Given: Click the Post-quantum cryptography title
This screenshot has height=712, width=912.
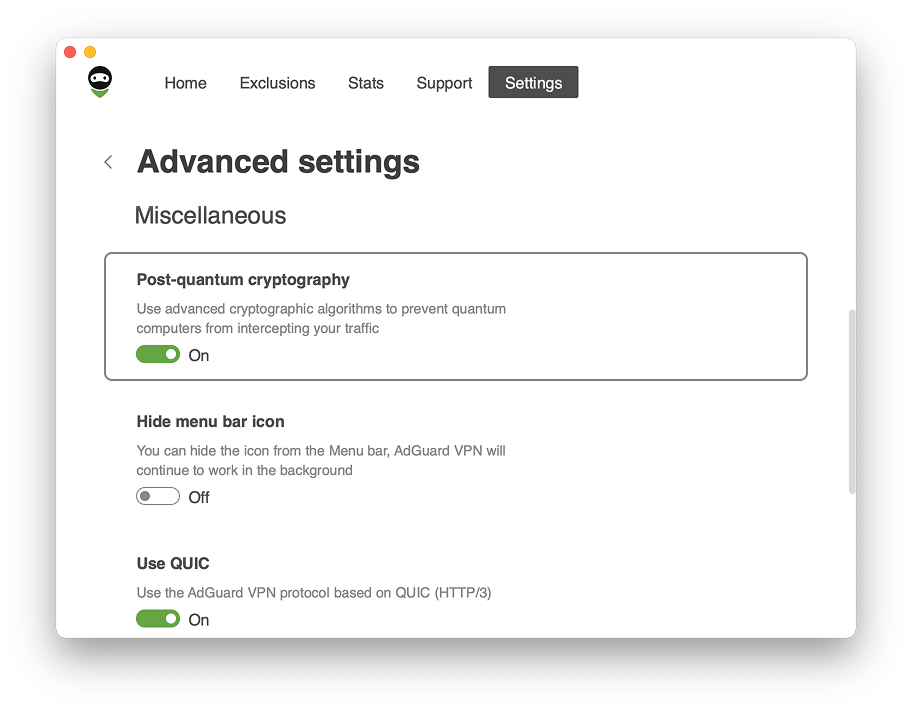Looking at the screenshot, I should (x=243, y=280).
